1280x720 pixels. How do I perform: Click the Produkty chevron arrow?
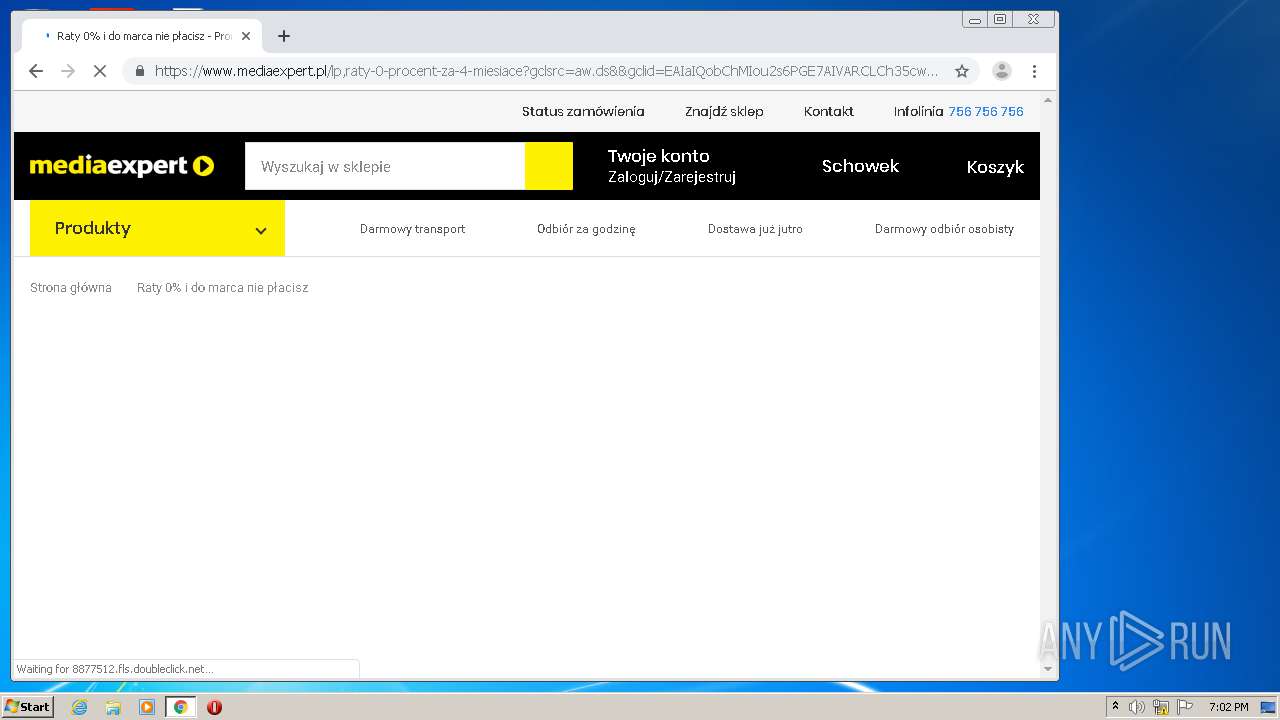click(261, 230)
